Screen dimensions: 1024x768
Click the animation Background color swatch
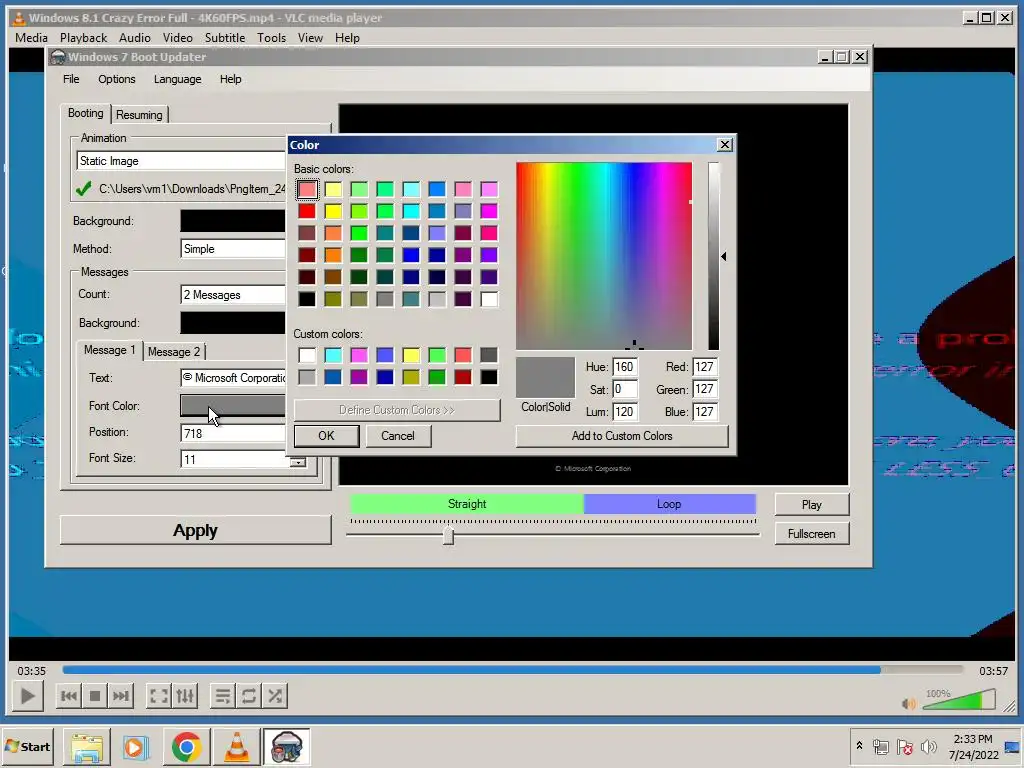click(x=233, y=221)
